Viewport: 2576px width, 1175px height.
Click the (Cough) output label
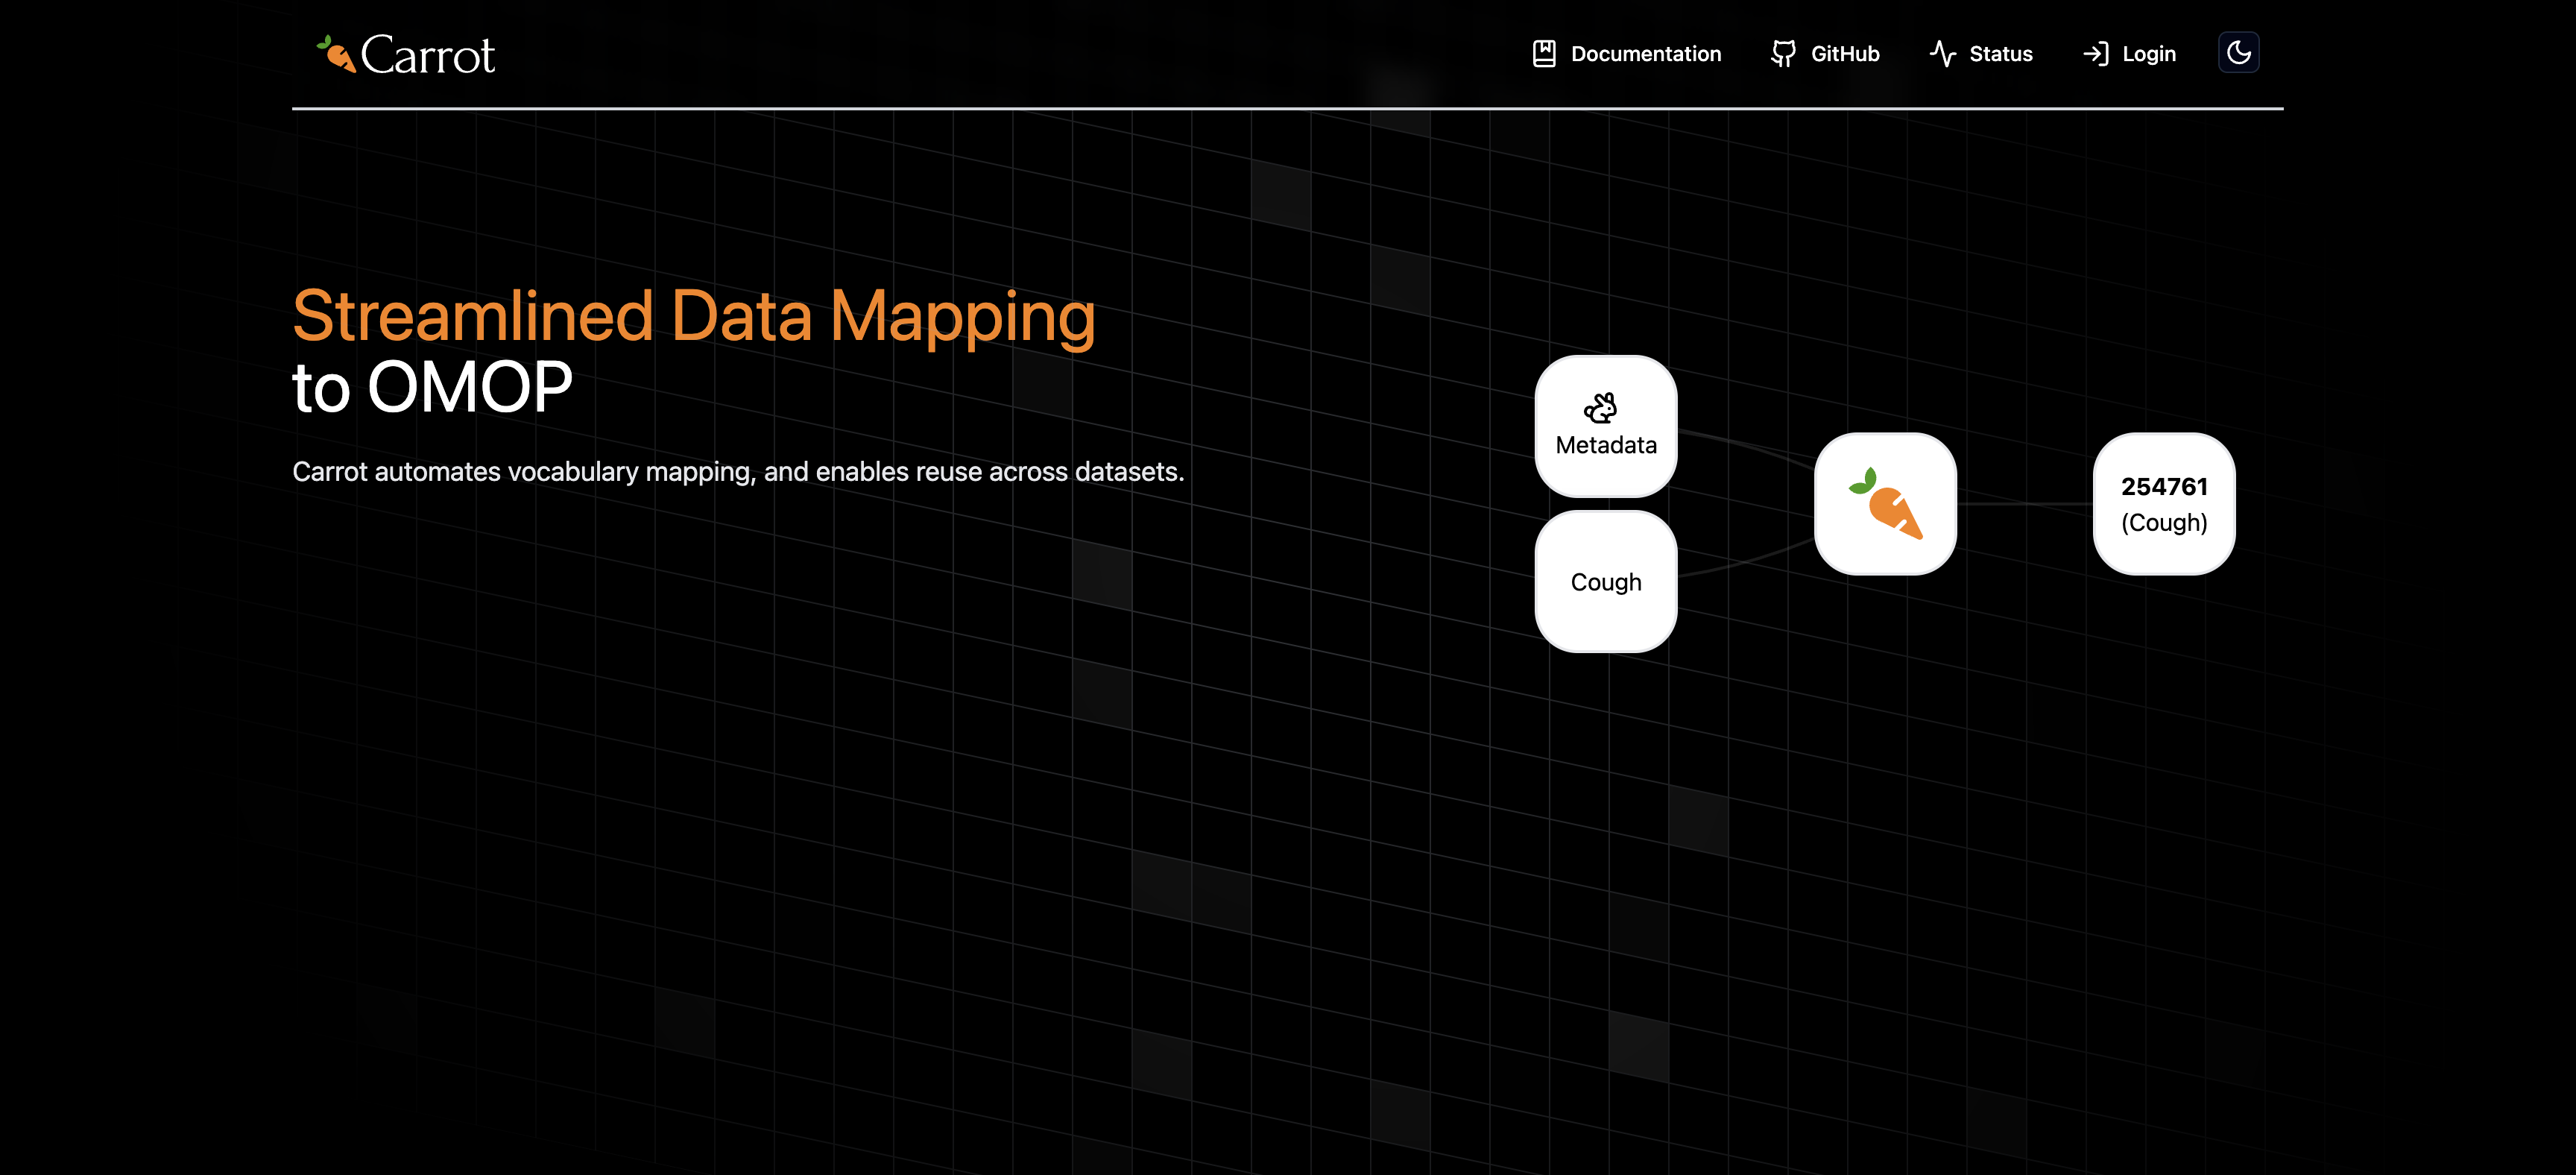click(x=2163, y=523)
